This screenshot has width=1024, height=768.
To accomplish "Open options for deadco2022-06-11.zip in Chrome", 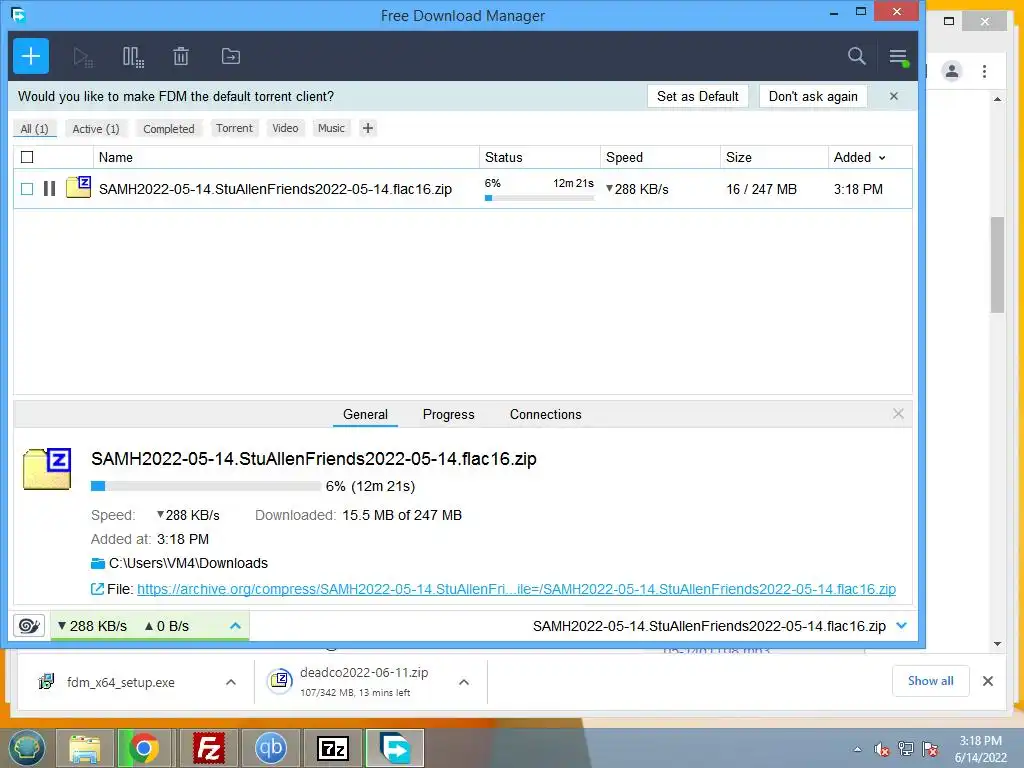I will [x=464, y=682].
